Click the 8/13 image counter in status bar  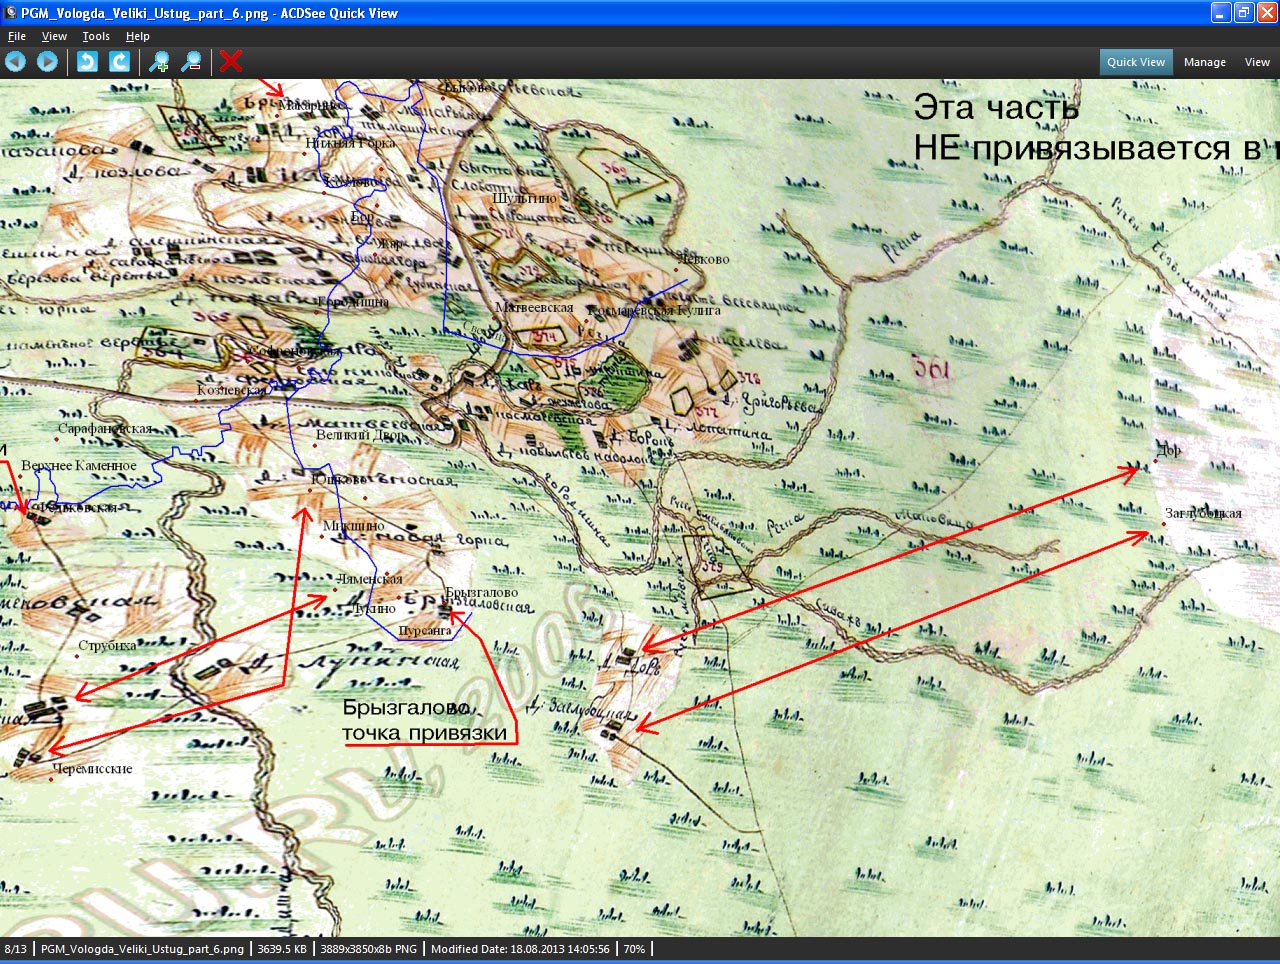tap(16, 949)
